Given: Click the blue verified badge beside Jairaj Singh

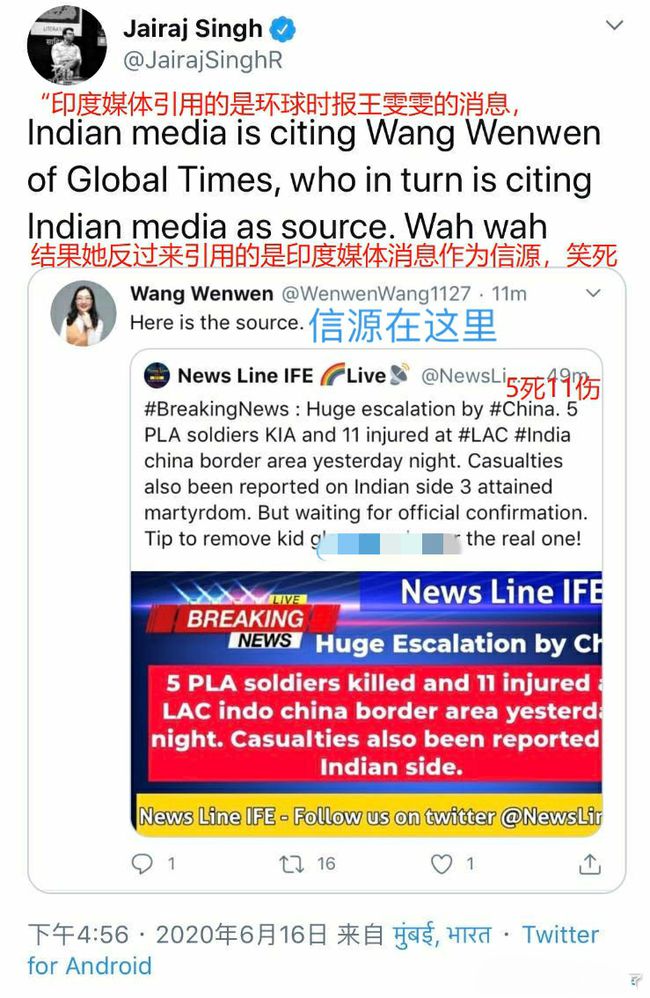Looking at the screenshot, I should point(283,29).
